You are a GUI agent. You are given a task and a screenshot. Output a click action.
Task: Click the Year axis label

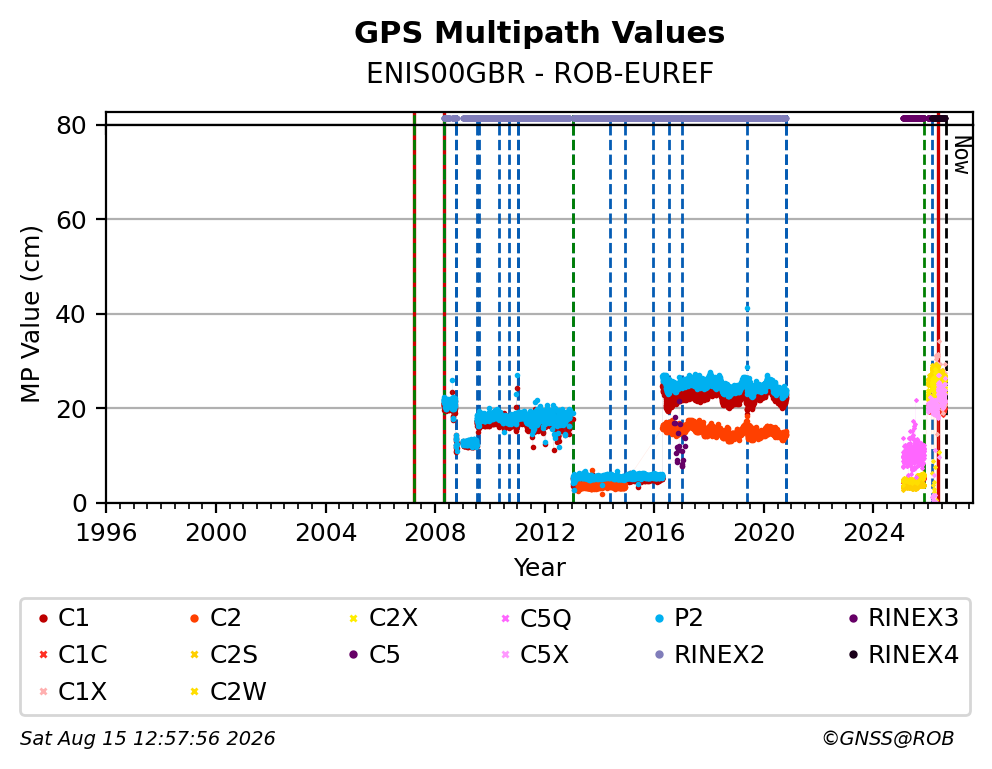[539, 568]
